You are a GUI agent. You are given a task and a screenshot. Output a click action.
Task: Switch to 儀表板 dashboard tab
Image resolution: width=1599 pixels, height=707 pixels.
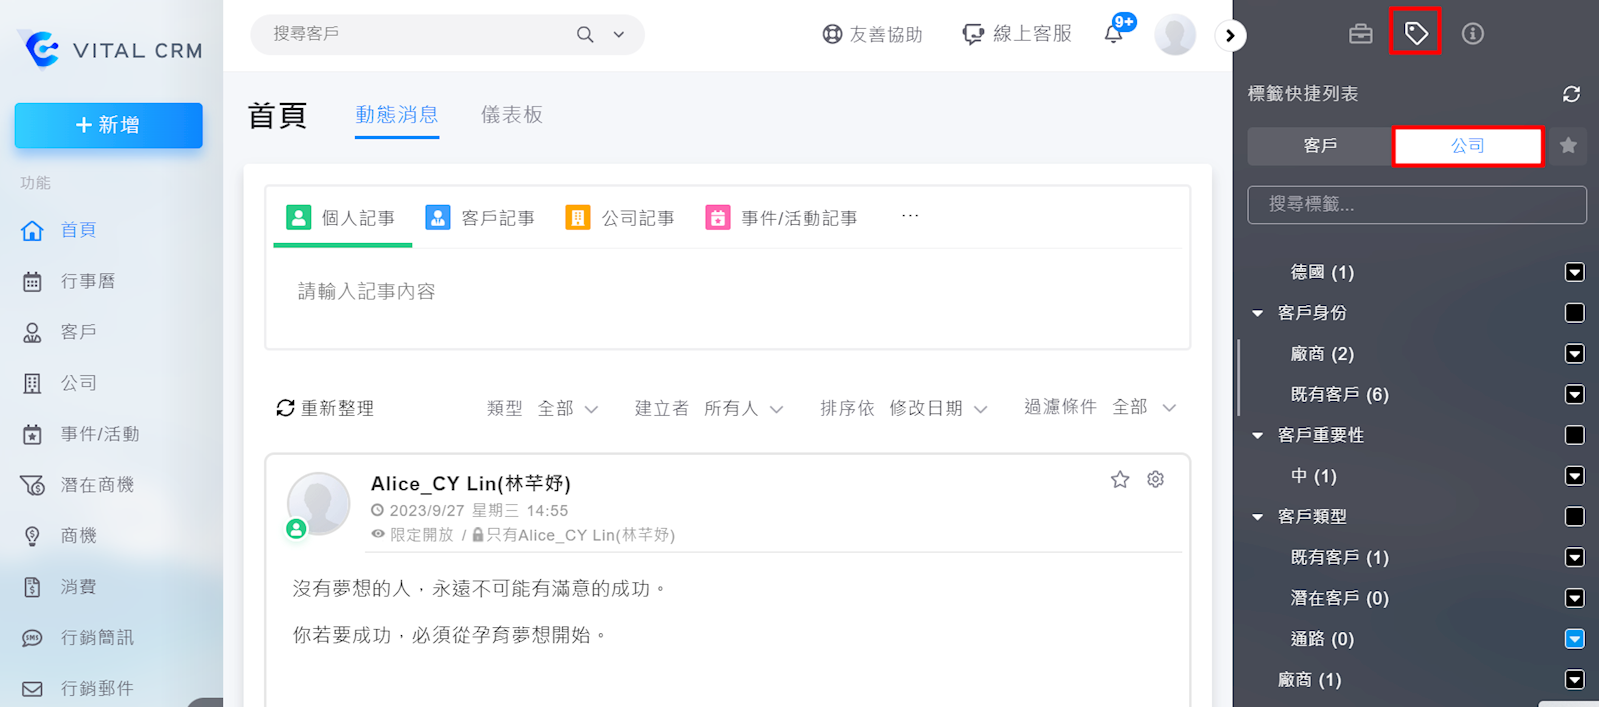[512, 115]
